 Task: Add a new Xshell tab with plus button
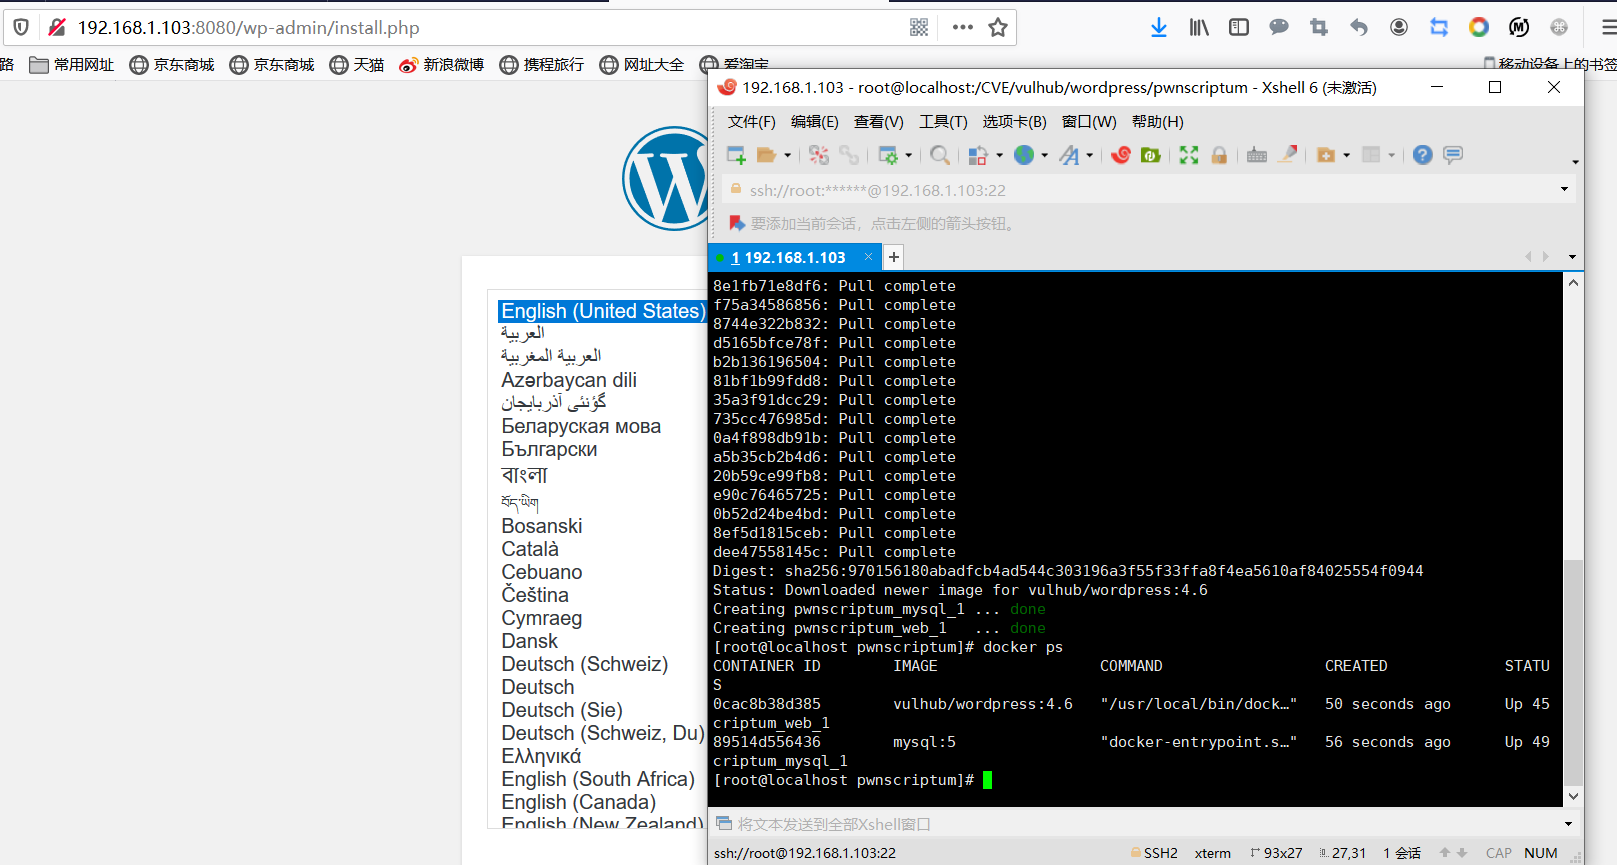894,257
